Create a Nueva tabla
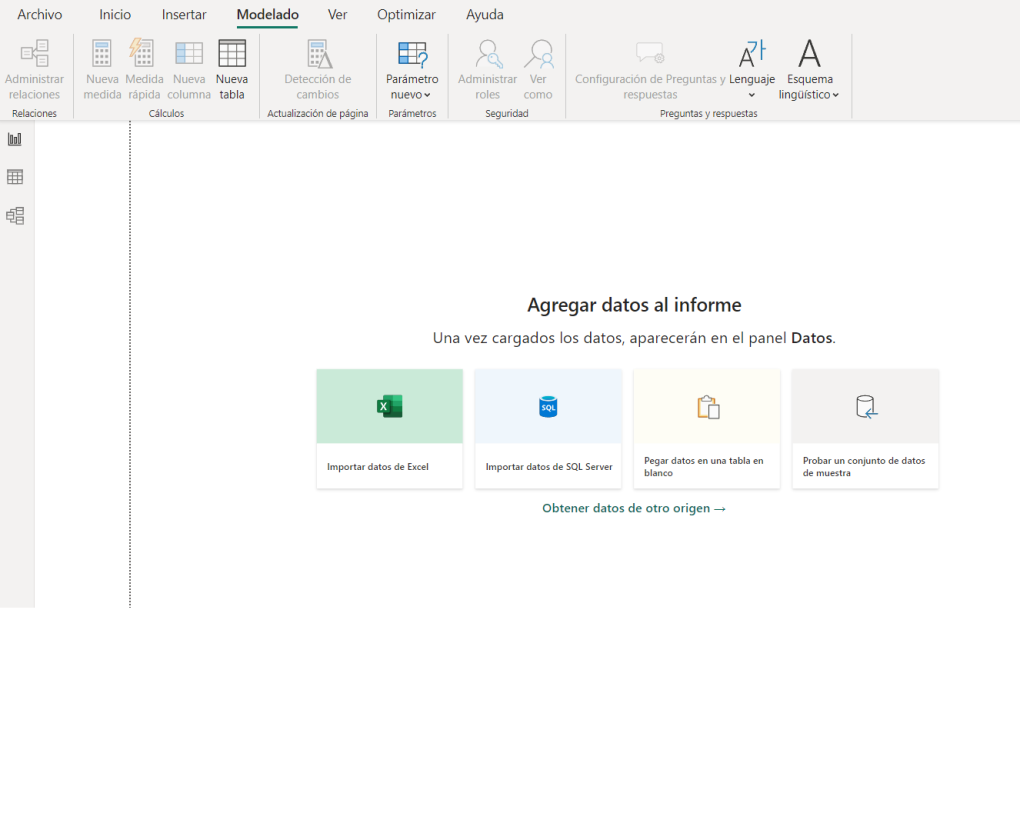1020x820 pixels. tap(232, 70)
